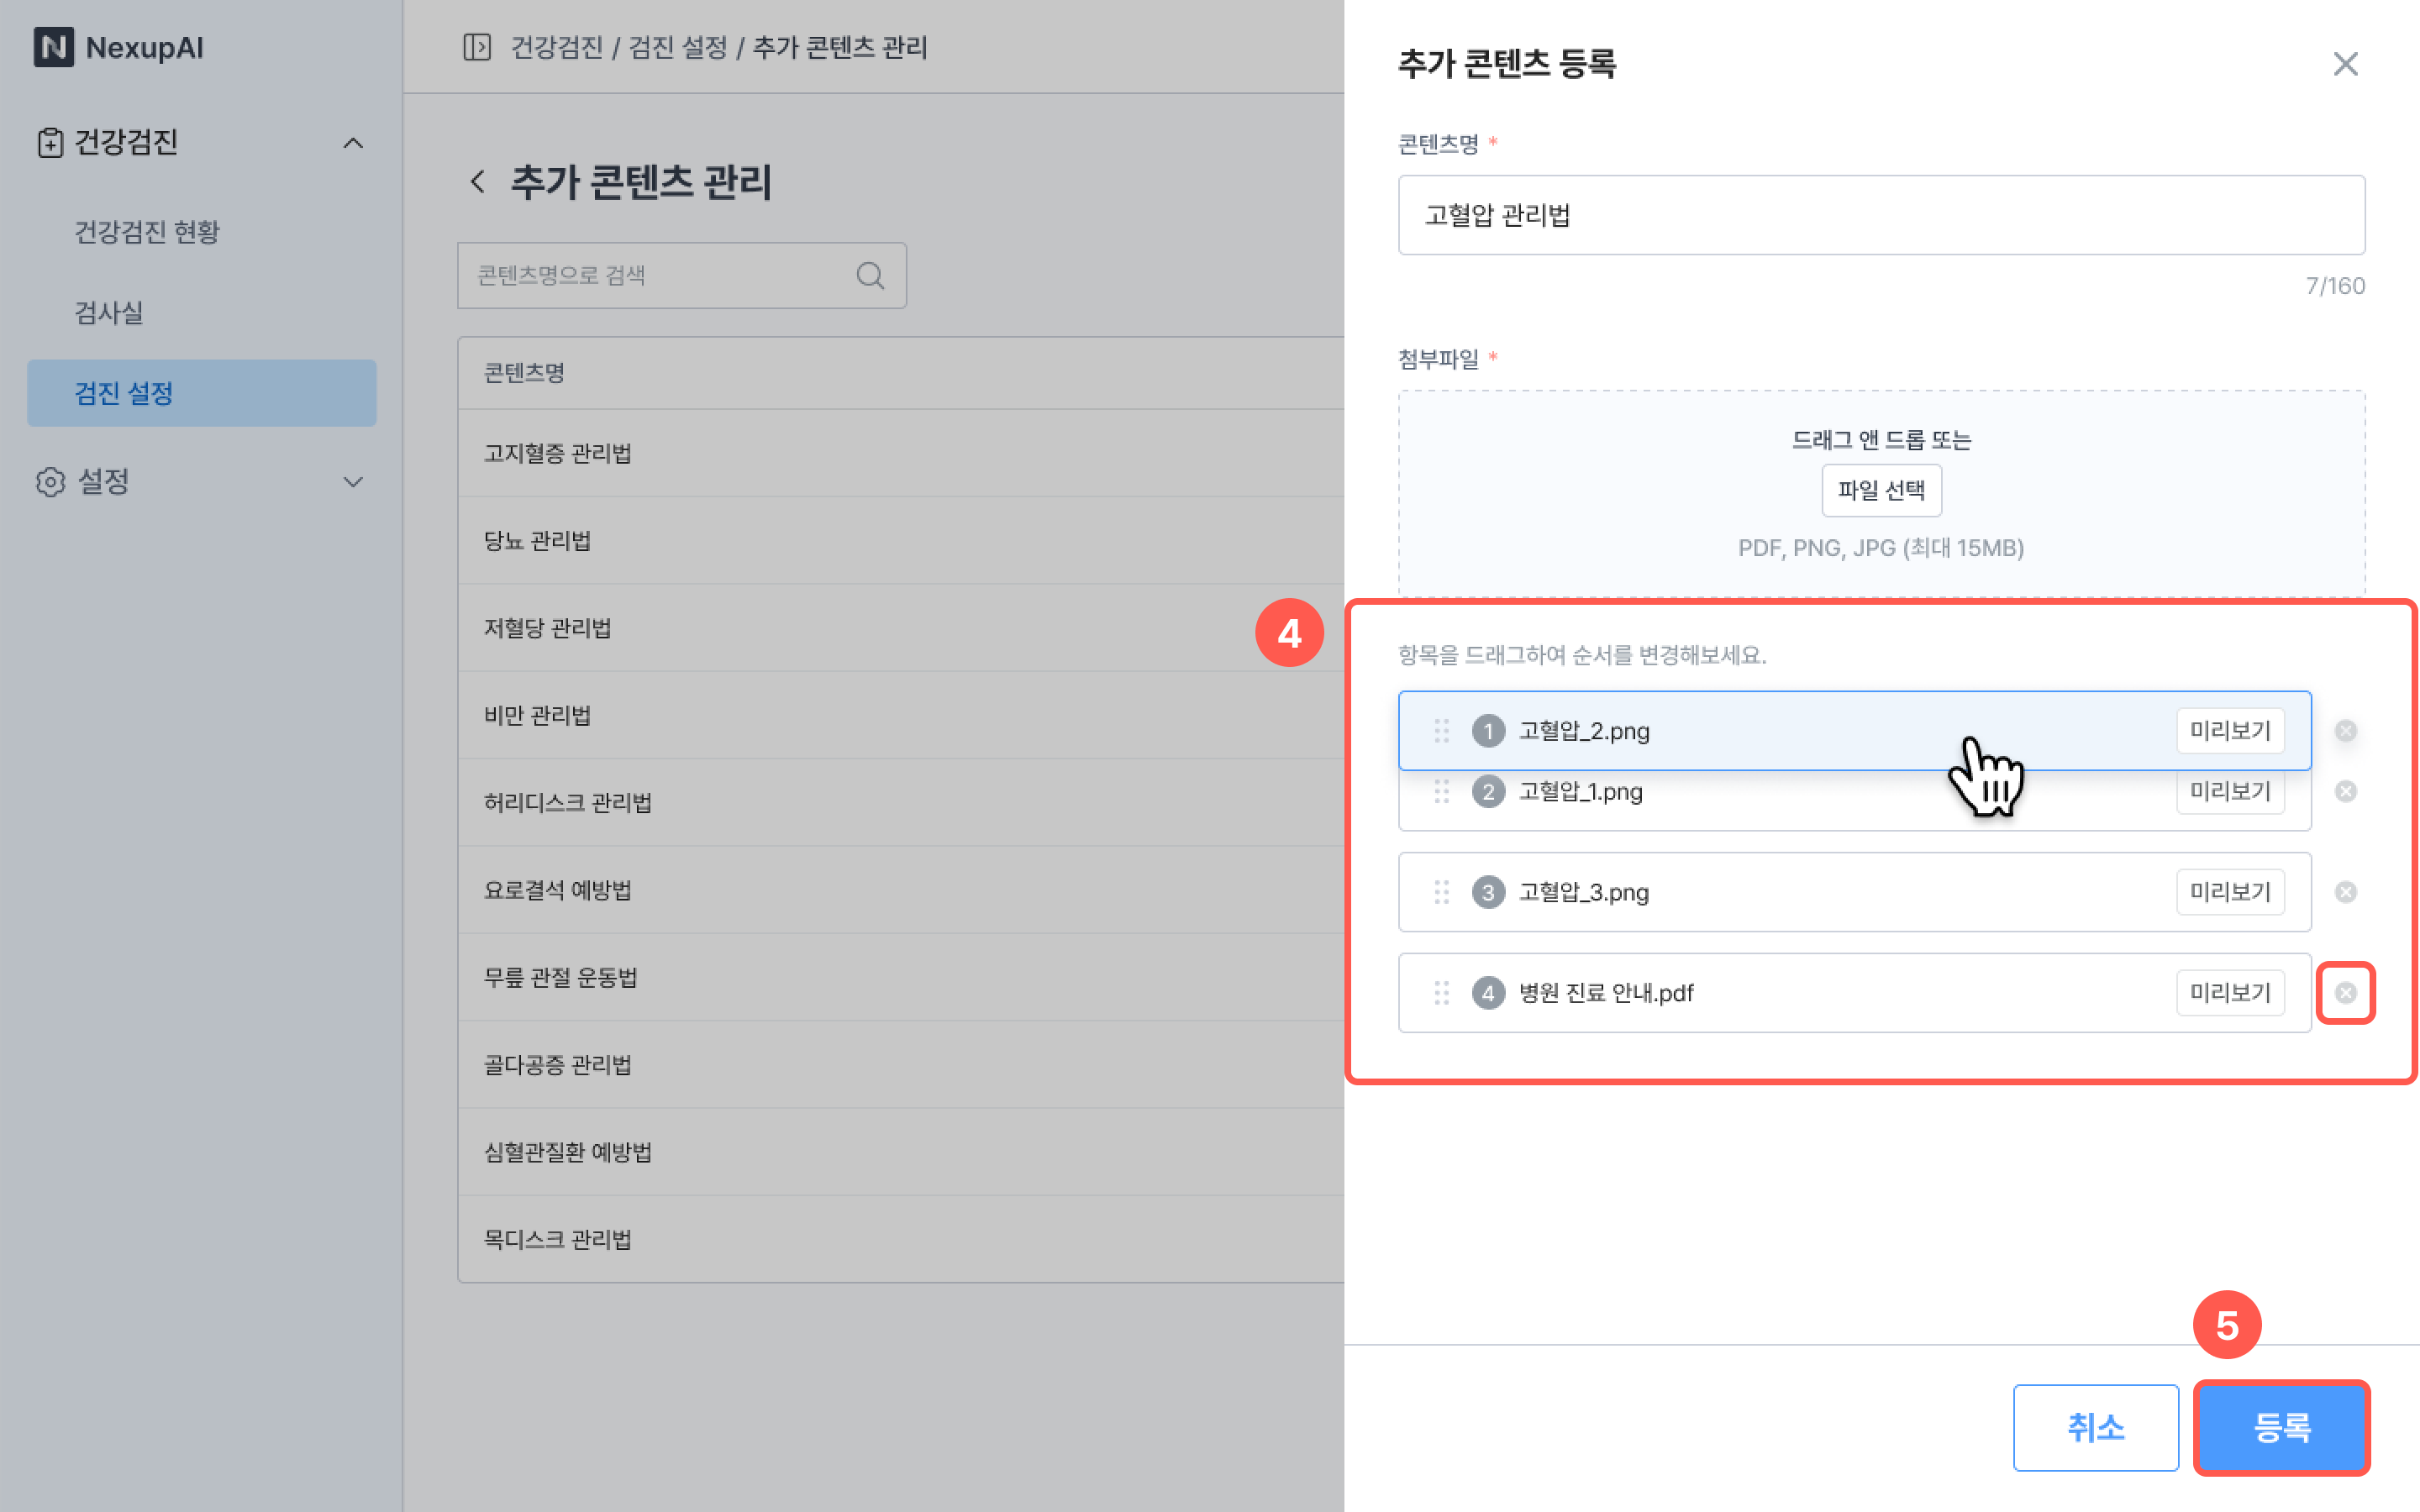Click drag handle of 병원 진료 안내.pdf
Viewport: 2420px width, 1512px height.
tap(1441, 993)
